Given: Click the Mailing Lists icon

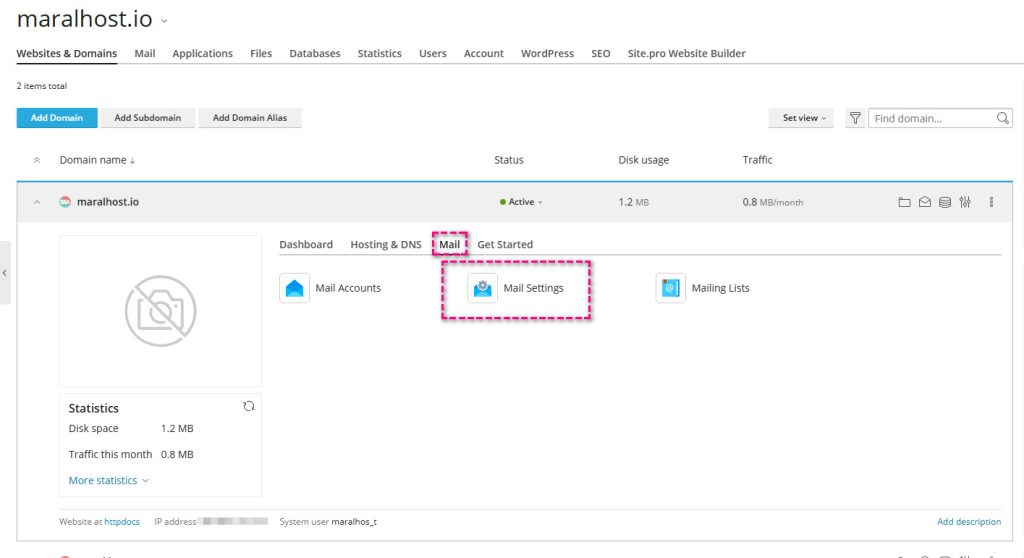Looking at the screenshot, I should point(671,288).
